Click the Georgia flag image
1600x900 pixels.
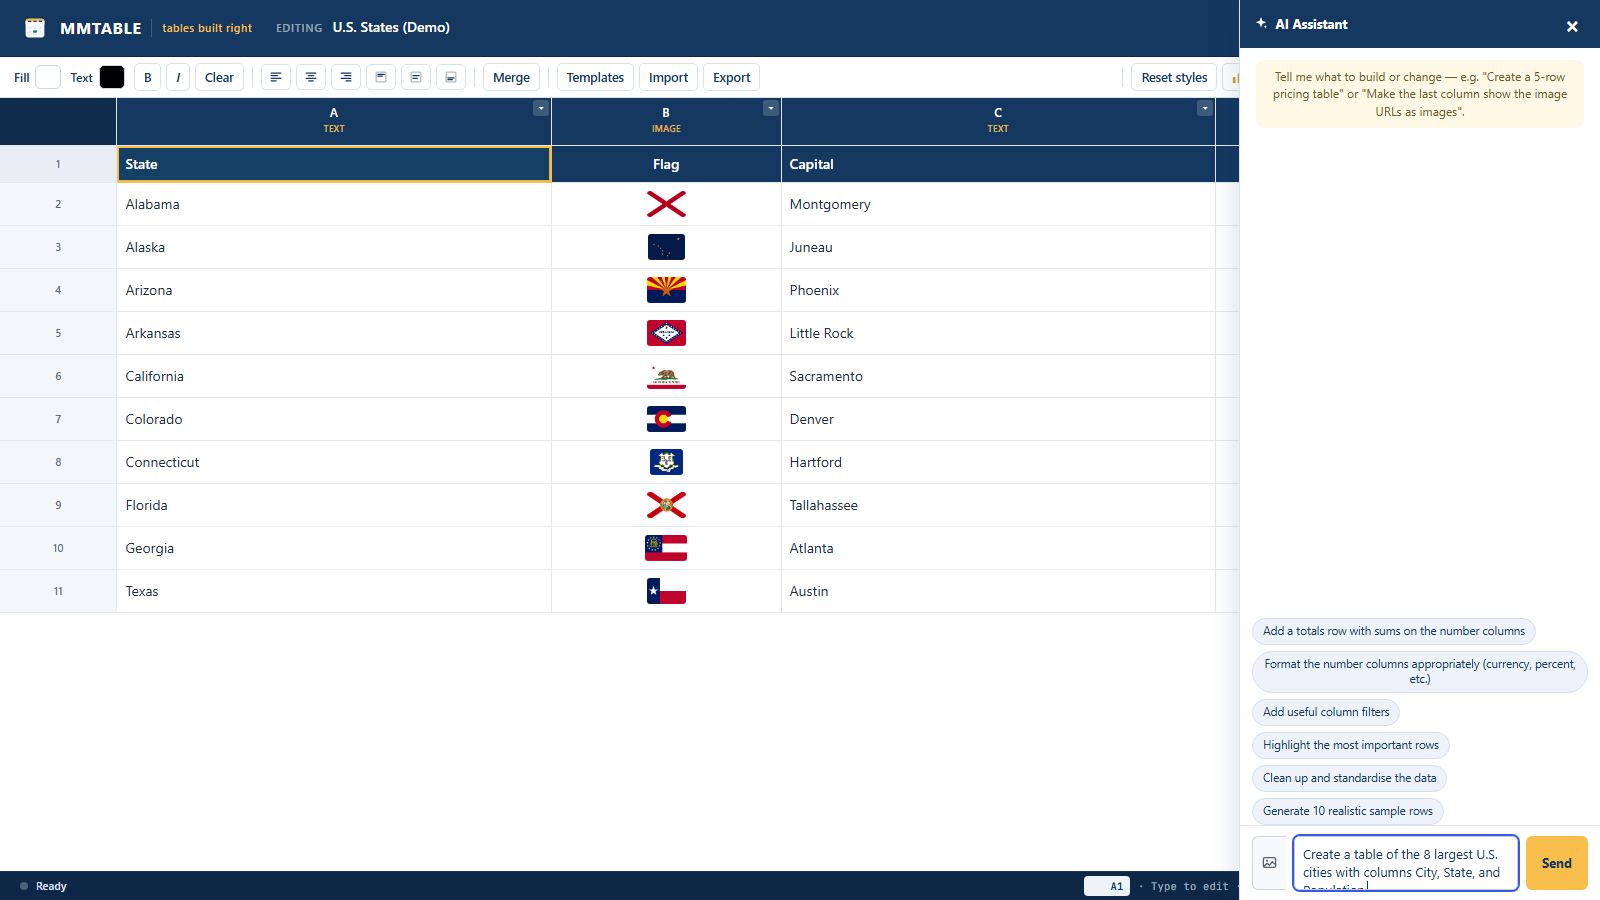coord(666,548)
